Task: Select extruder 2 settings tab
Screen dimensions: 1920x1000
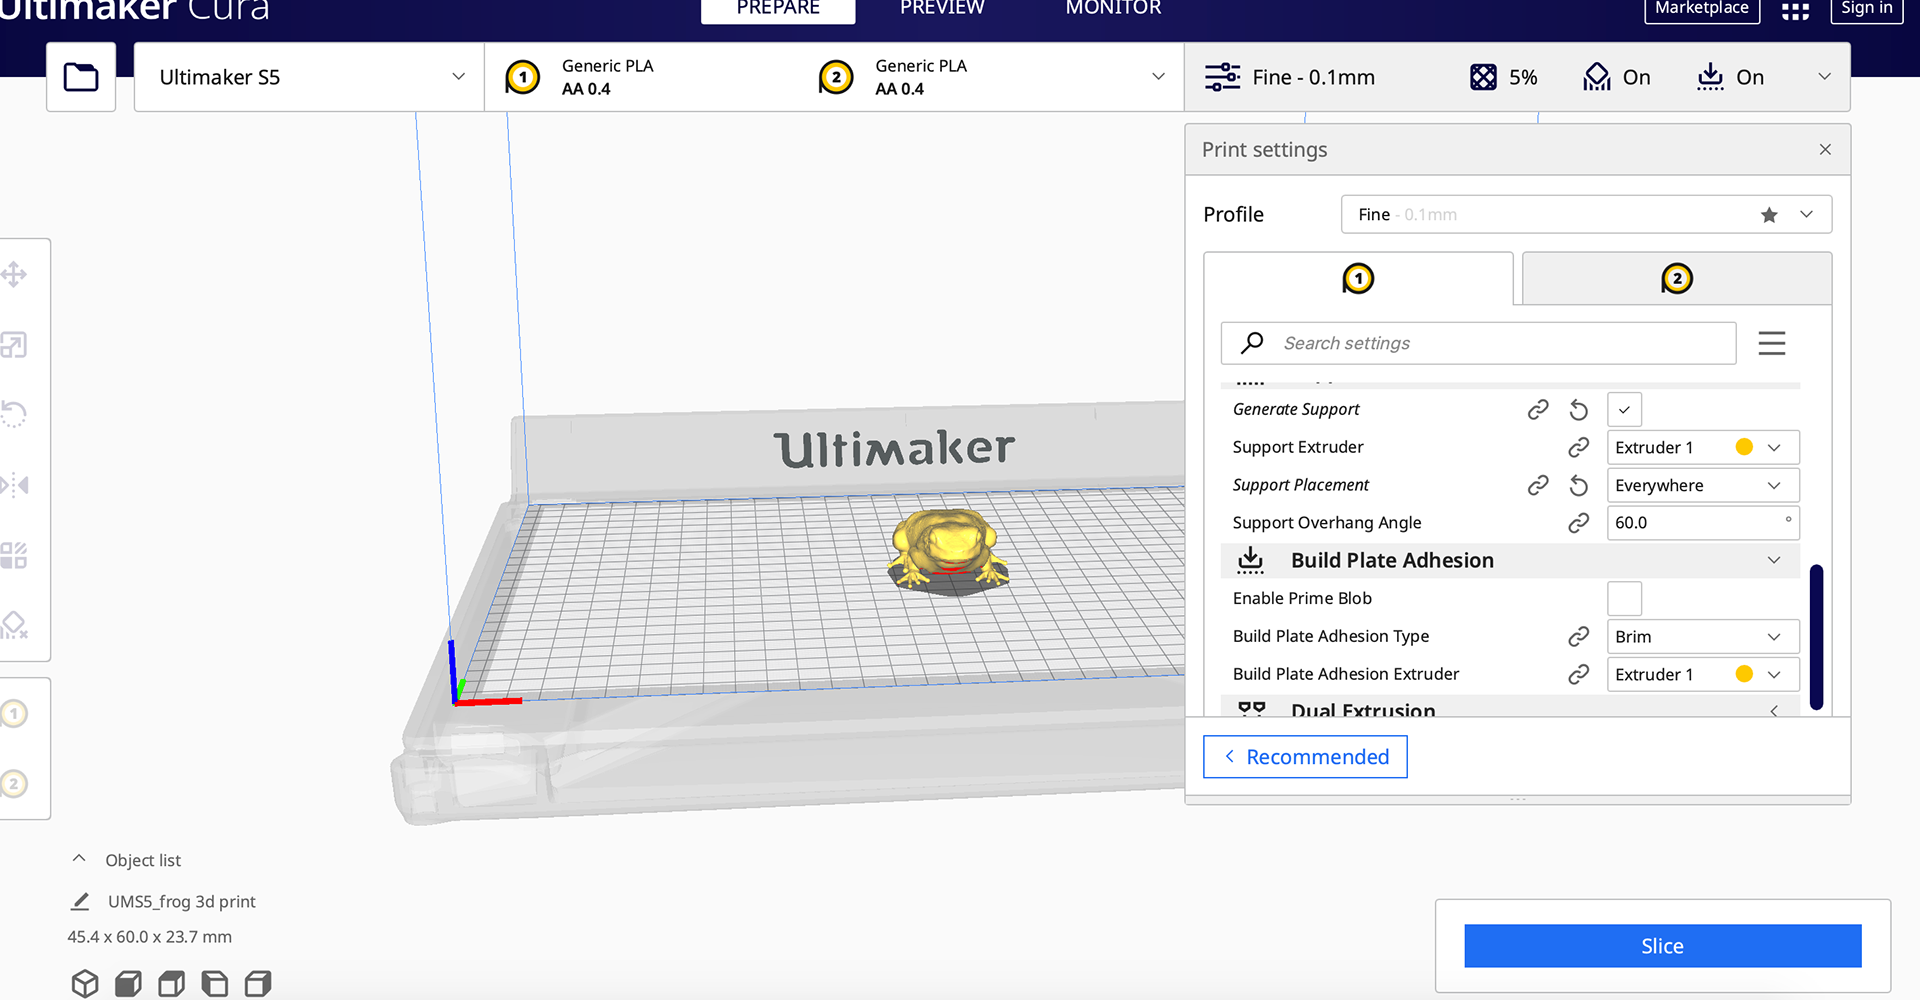Action: [x=1677, y=278]
